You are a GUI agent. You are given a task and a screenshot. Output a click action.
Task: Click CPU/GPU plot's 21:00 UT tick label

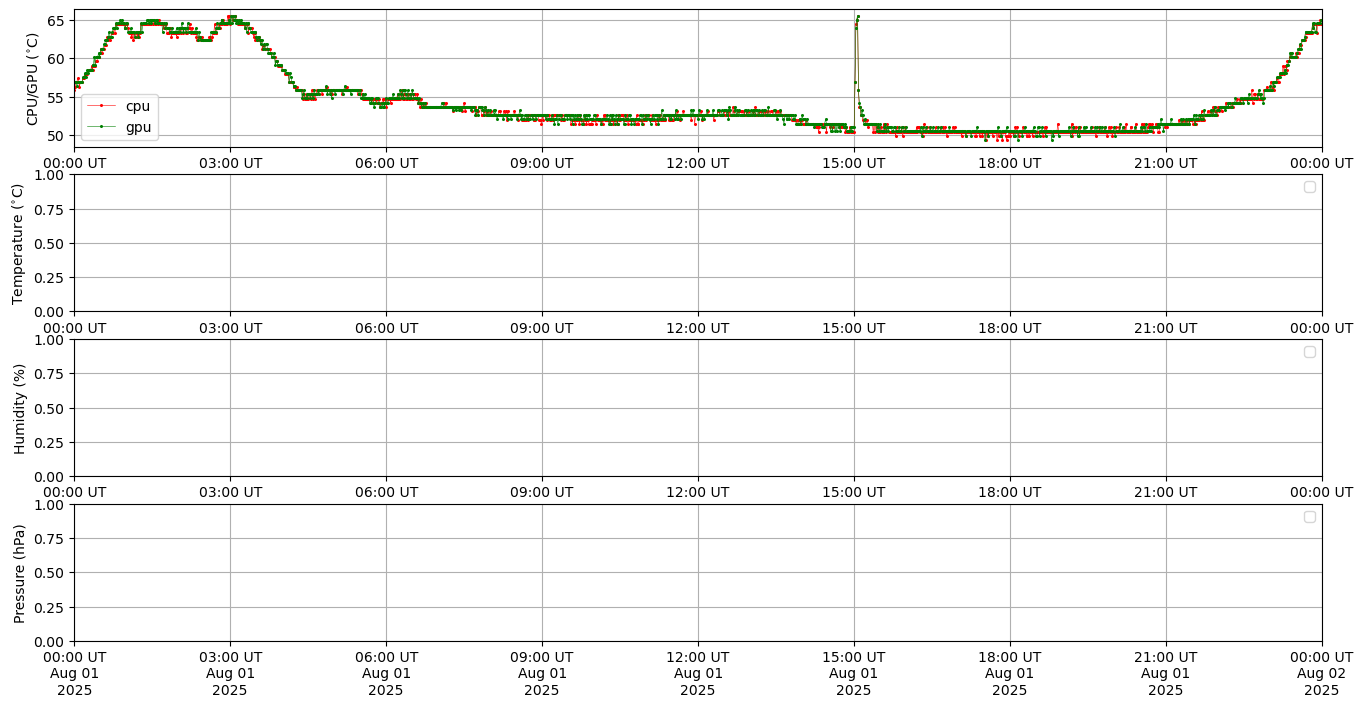point(1166,163)
